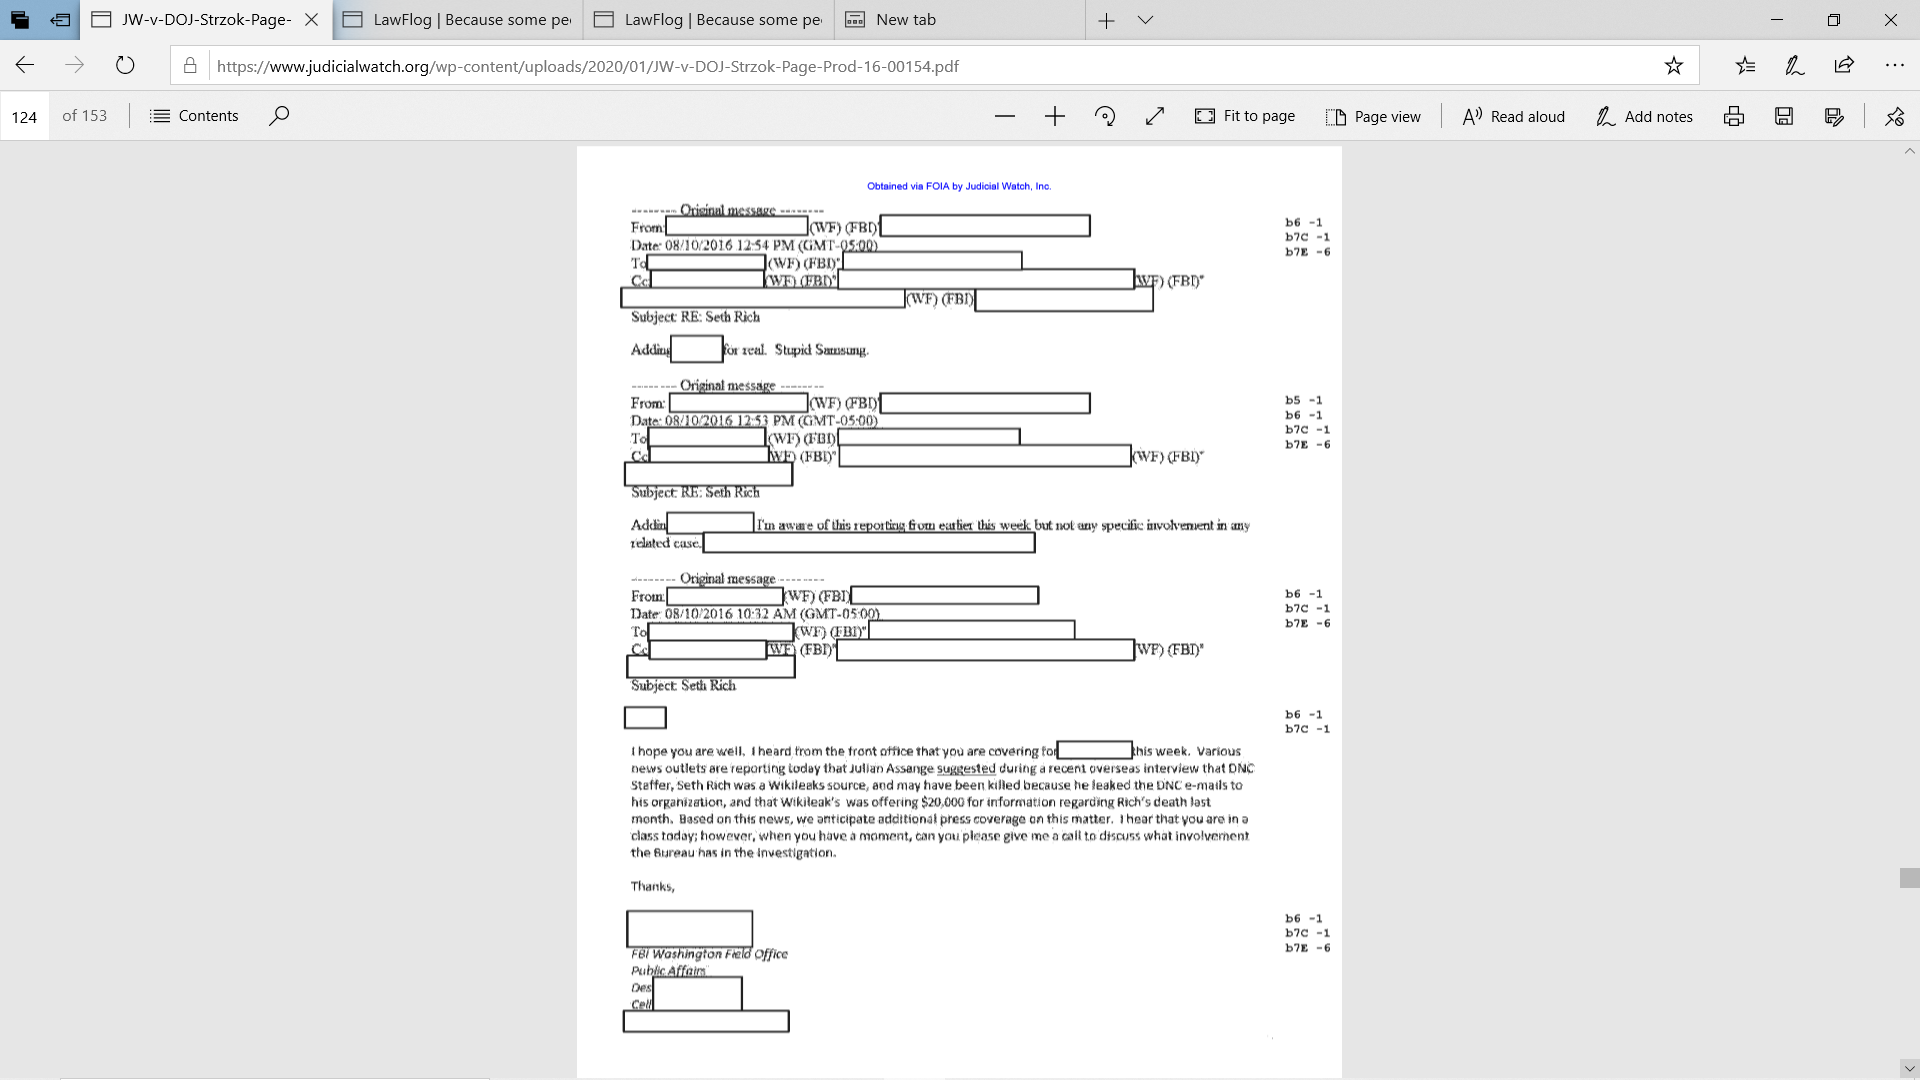Switch to the second LawFlog tab

coord(708,20)
